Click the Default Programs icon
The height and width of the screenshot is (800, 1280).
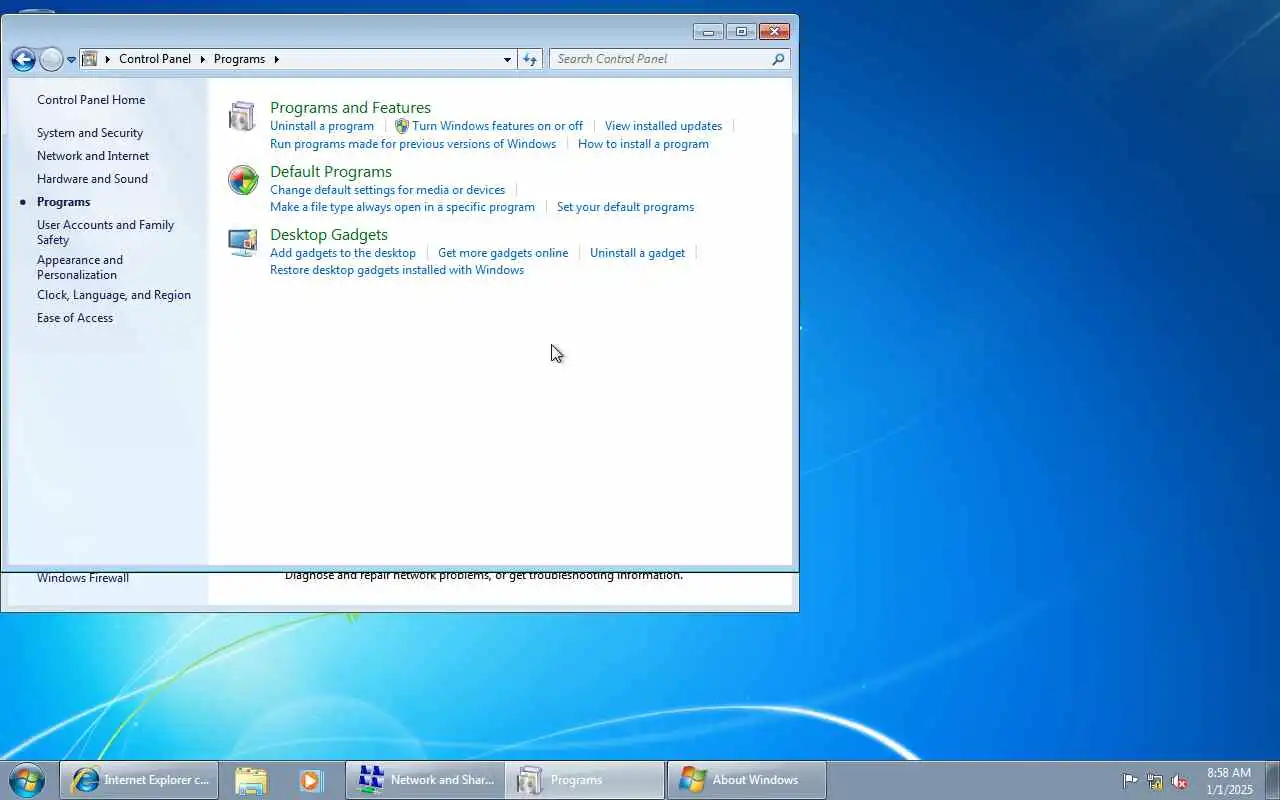(242, 180)
